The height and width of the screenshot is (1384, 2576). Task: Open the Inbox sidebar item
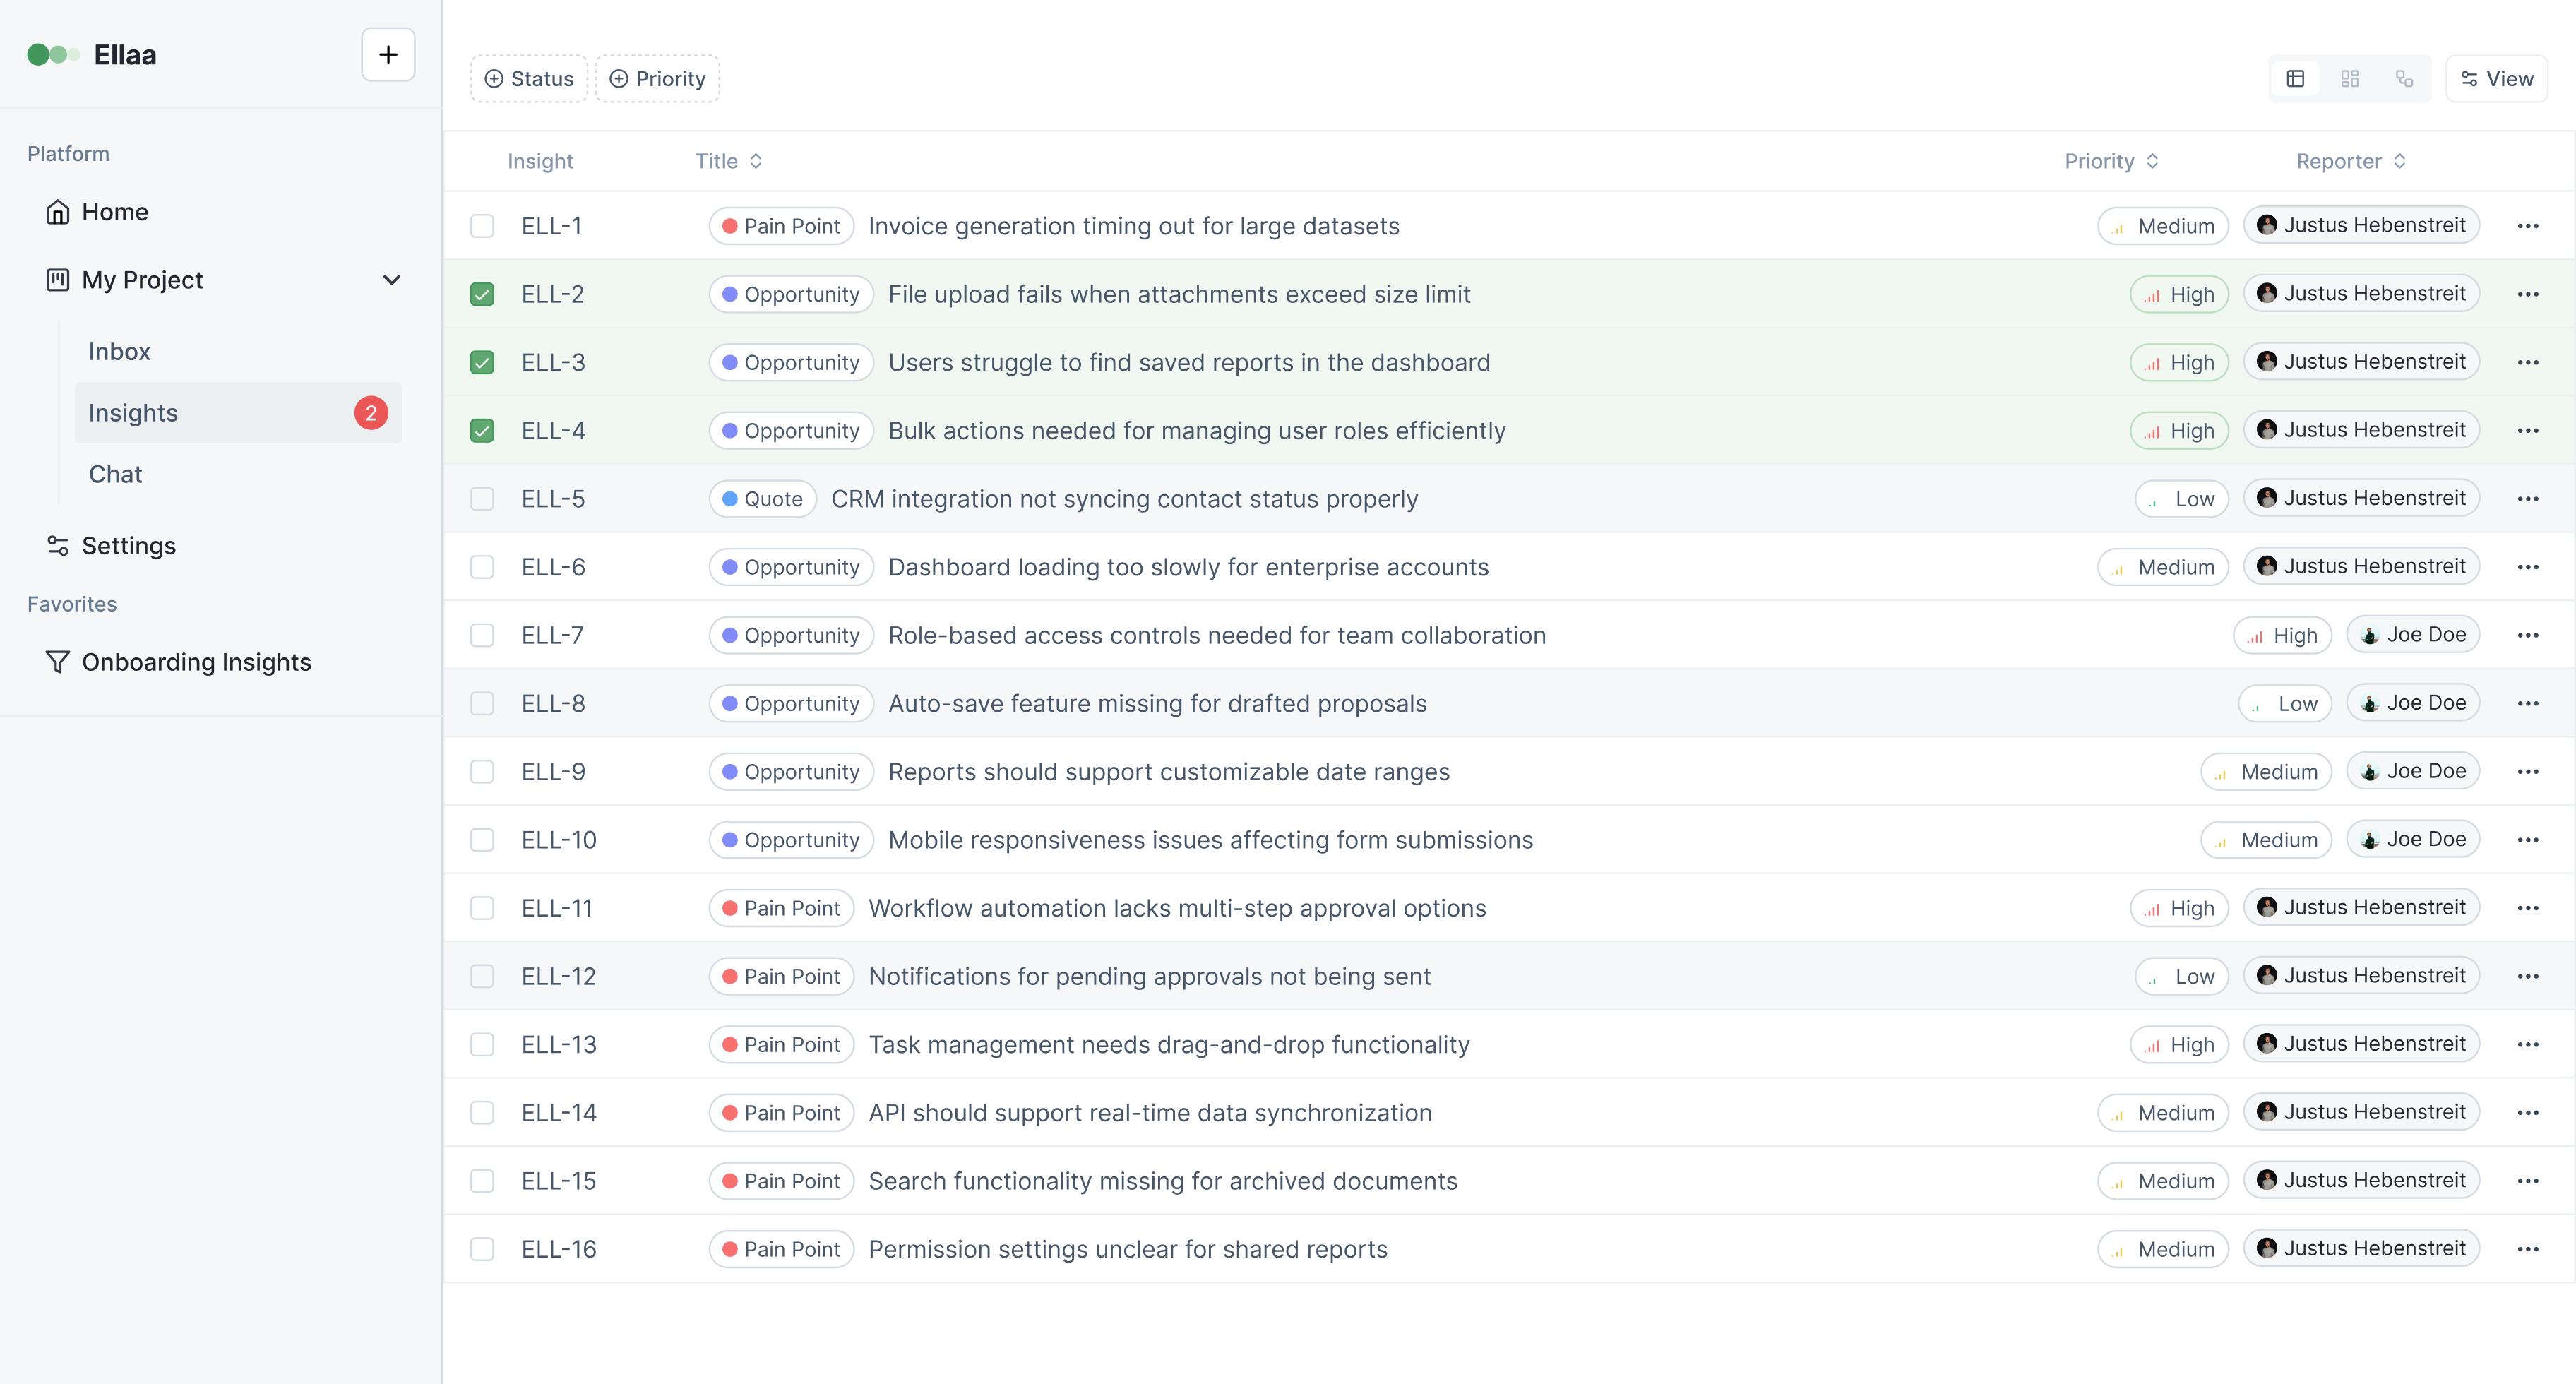[x=119, y=352]
